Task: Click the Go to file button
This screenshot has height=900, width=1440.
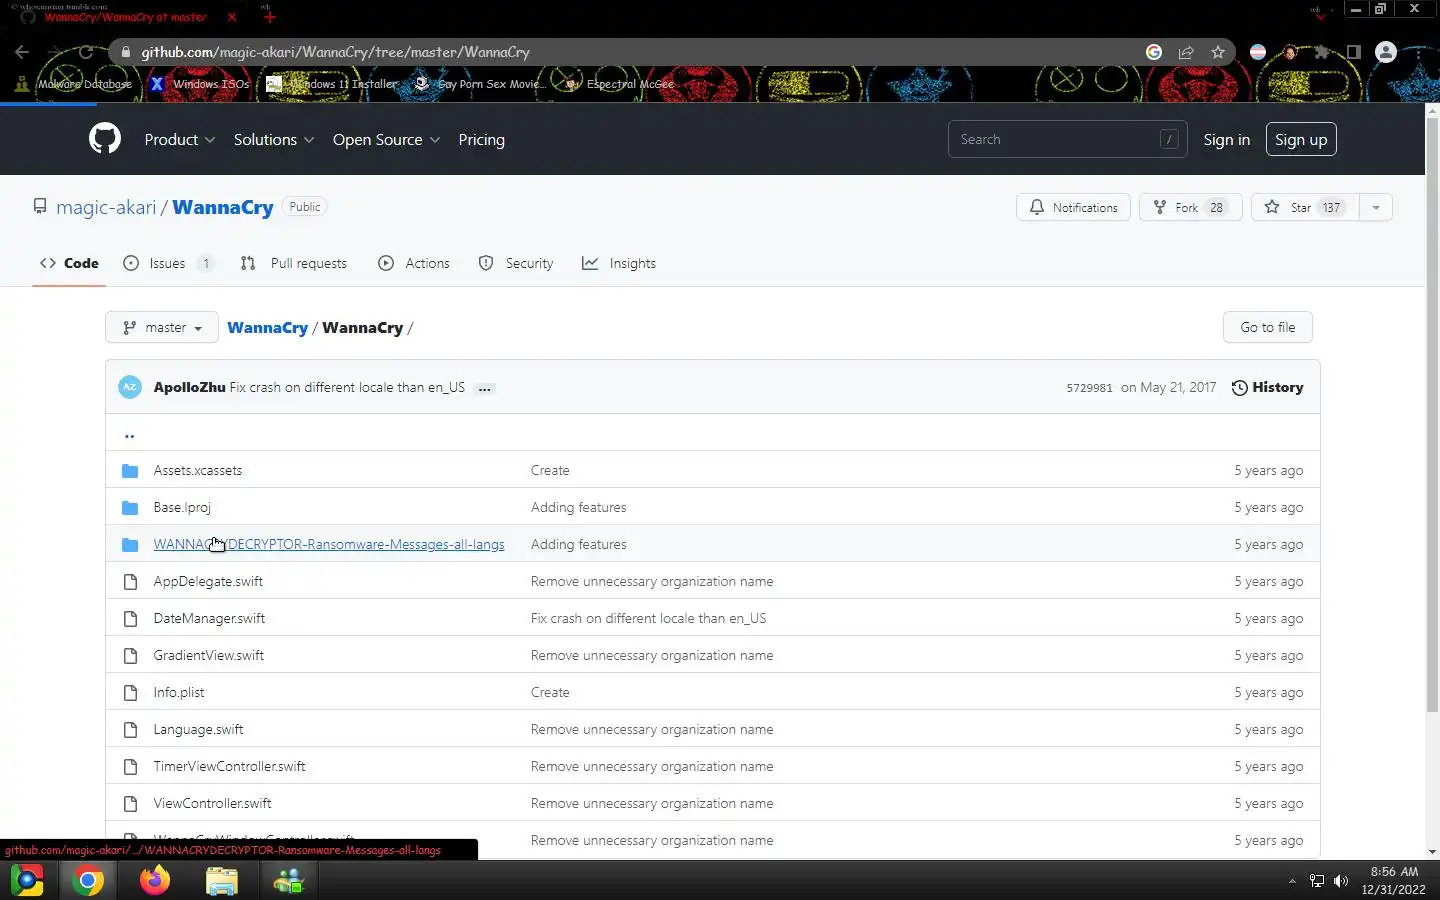Action: [x=1267, y=327]
